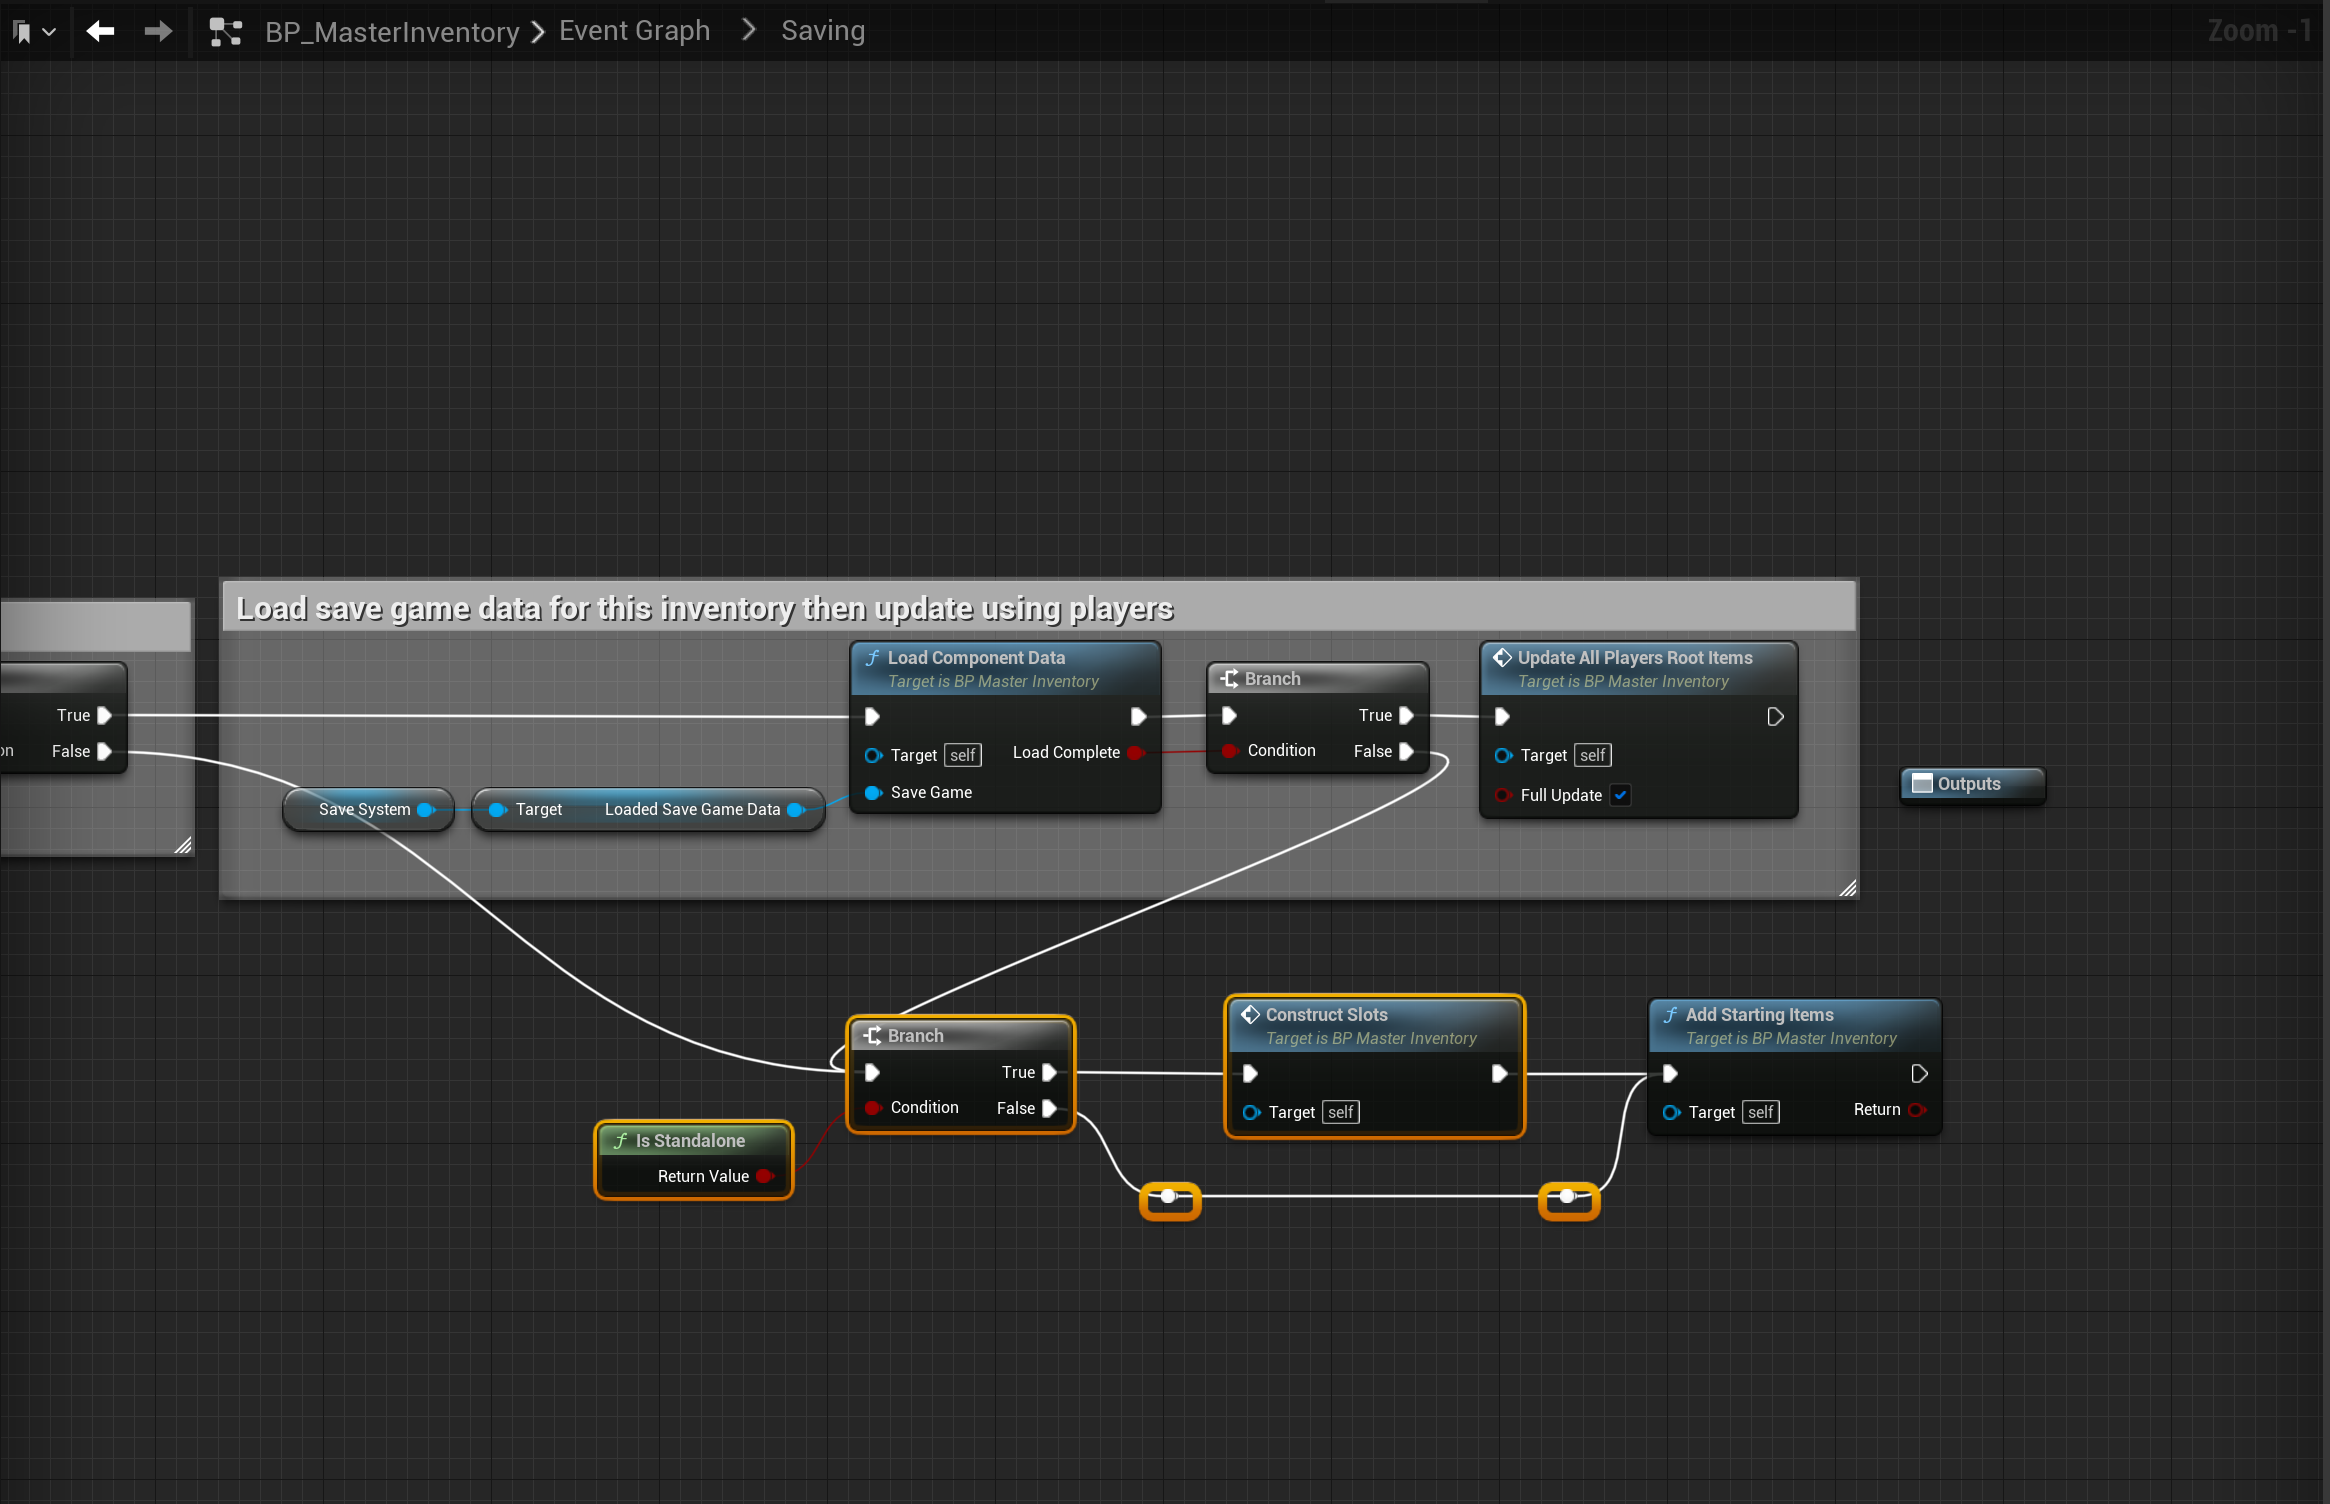Click the Add Starting Items node header
Image resolution: width=2330 pixels, height=1504 pixels.
(1759, 1015)
